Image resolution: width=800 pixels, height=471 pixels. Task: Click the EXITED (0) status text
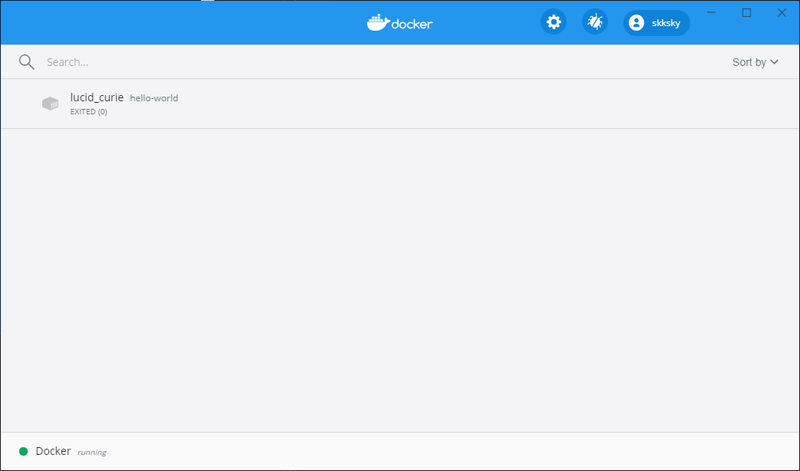89,112
